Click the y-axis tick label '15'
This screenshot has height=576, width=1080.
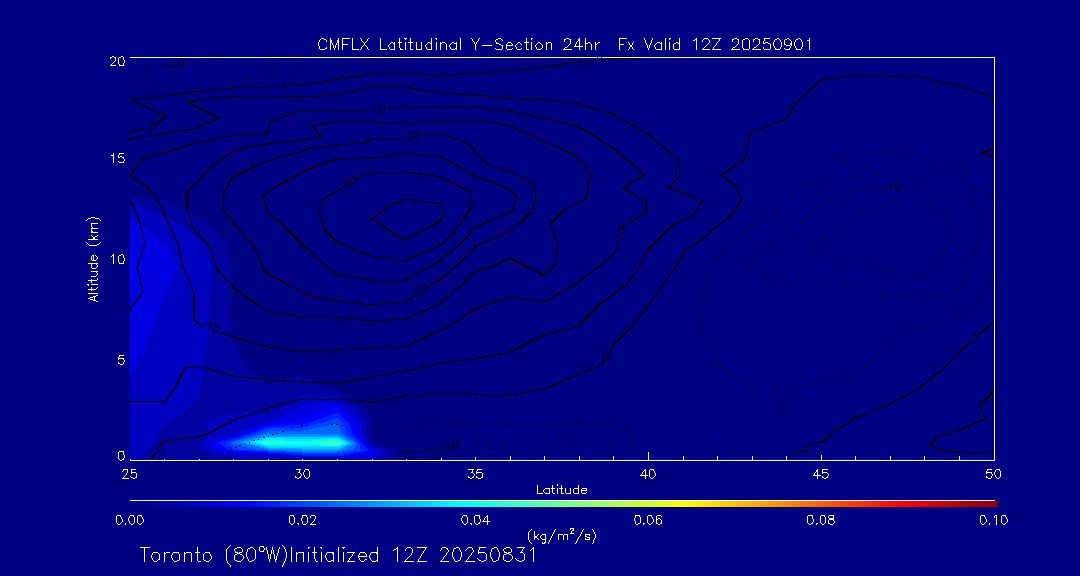(x=116, y=158)
